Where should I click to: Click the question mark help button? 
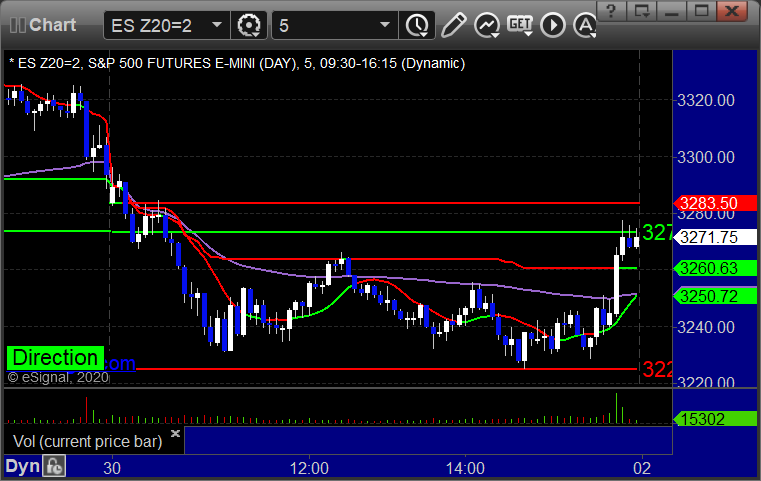[x=612, y=11]
